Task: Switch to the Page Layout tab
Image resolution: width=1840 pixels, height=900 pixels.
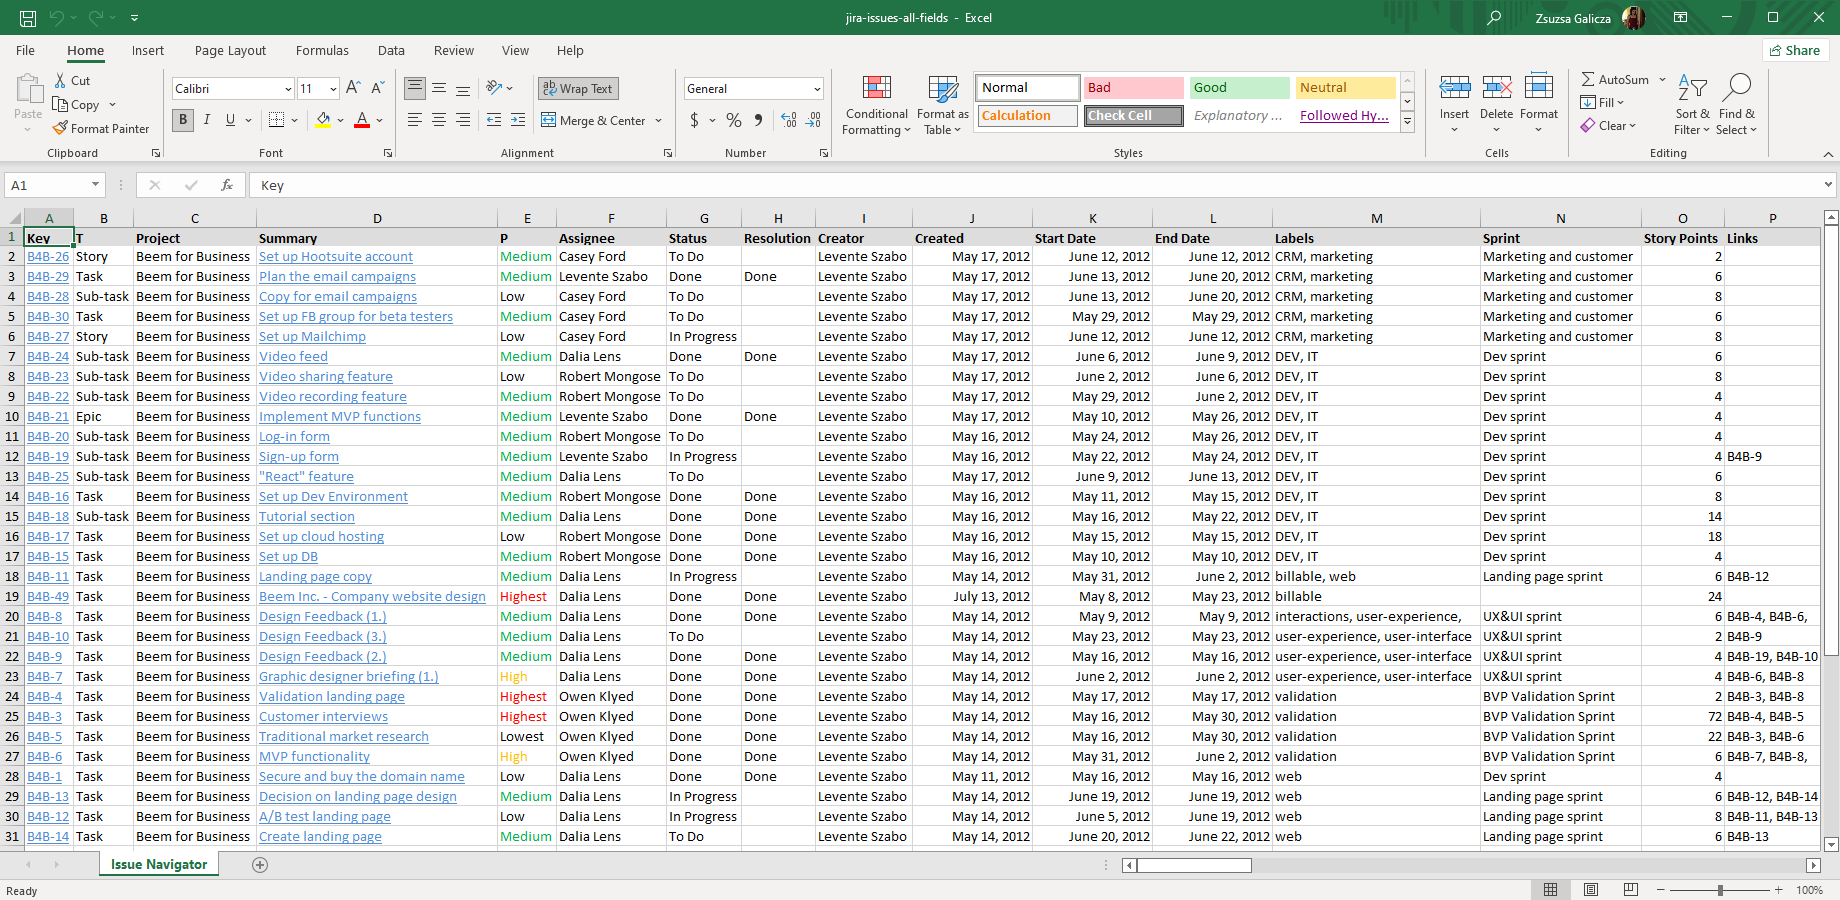Action: 230,51
